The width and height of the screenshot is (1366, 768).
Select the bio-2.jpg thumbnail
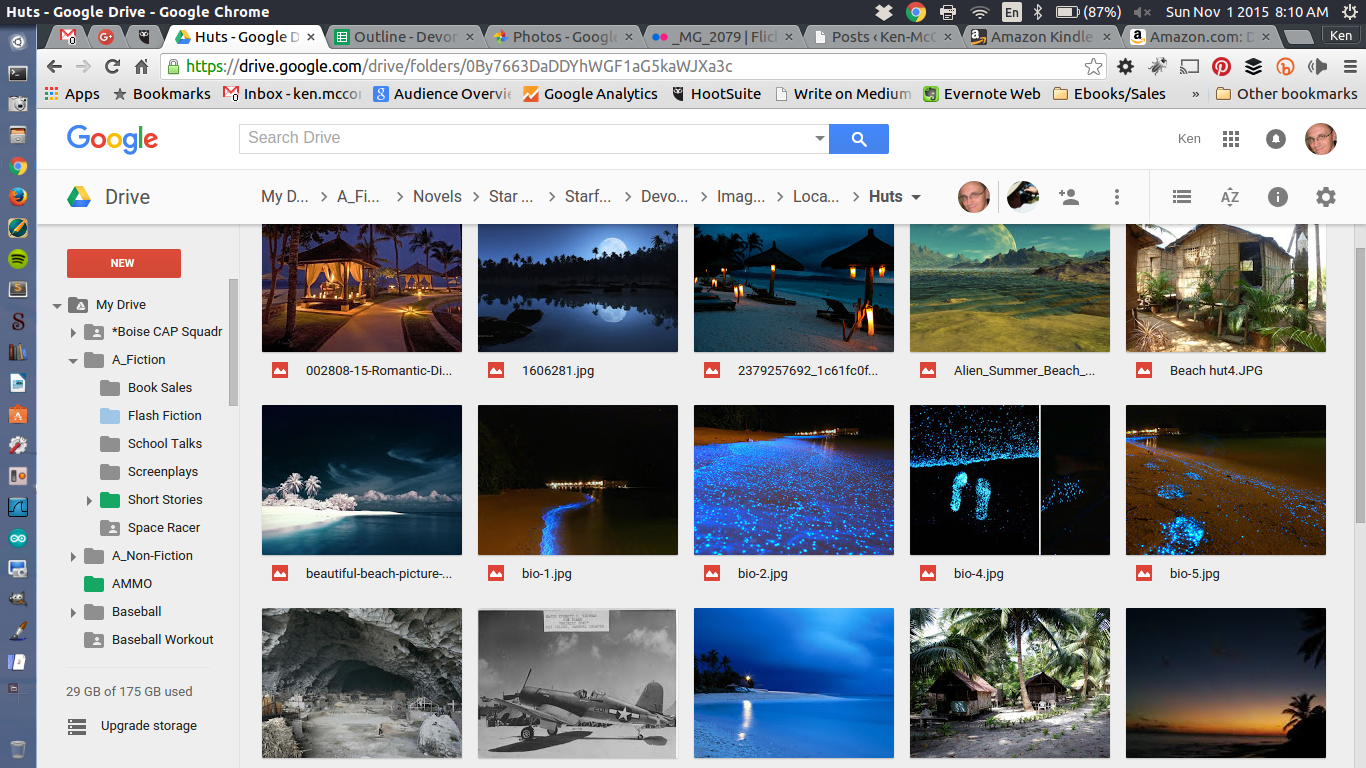click(793, 480)
